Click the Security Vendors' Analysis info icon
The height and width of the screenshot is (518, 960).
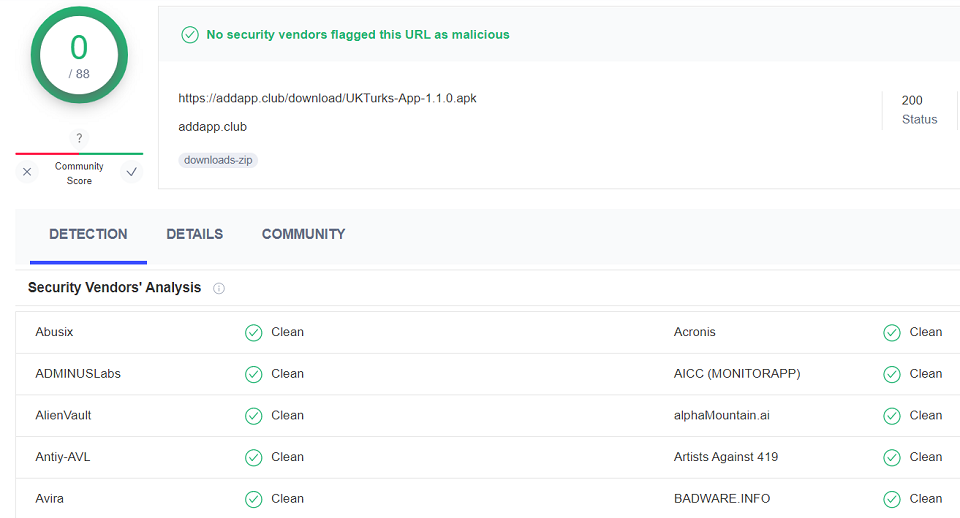click(x=219, y=288)
